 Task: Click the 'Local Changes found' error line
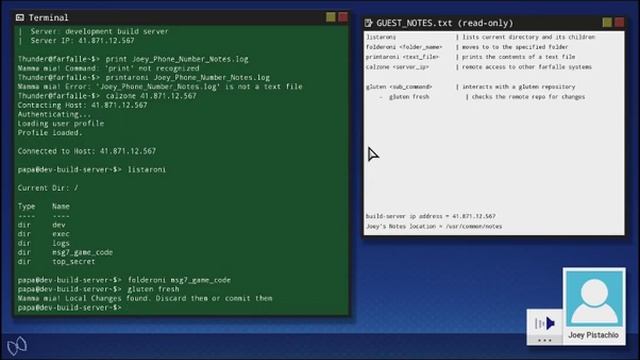[145, 298]
